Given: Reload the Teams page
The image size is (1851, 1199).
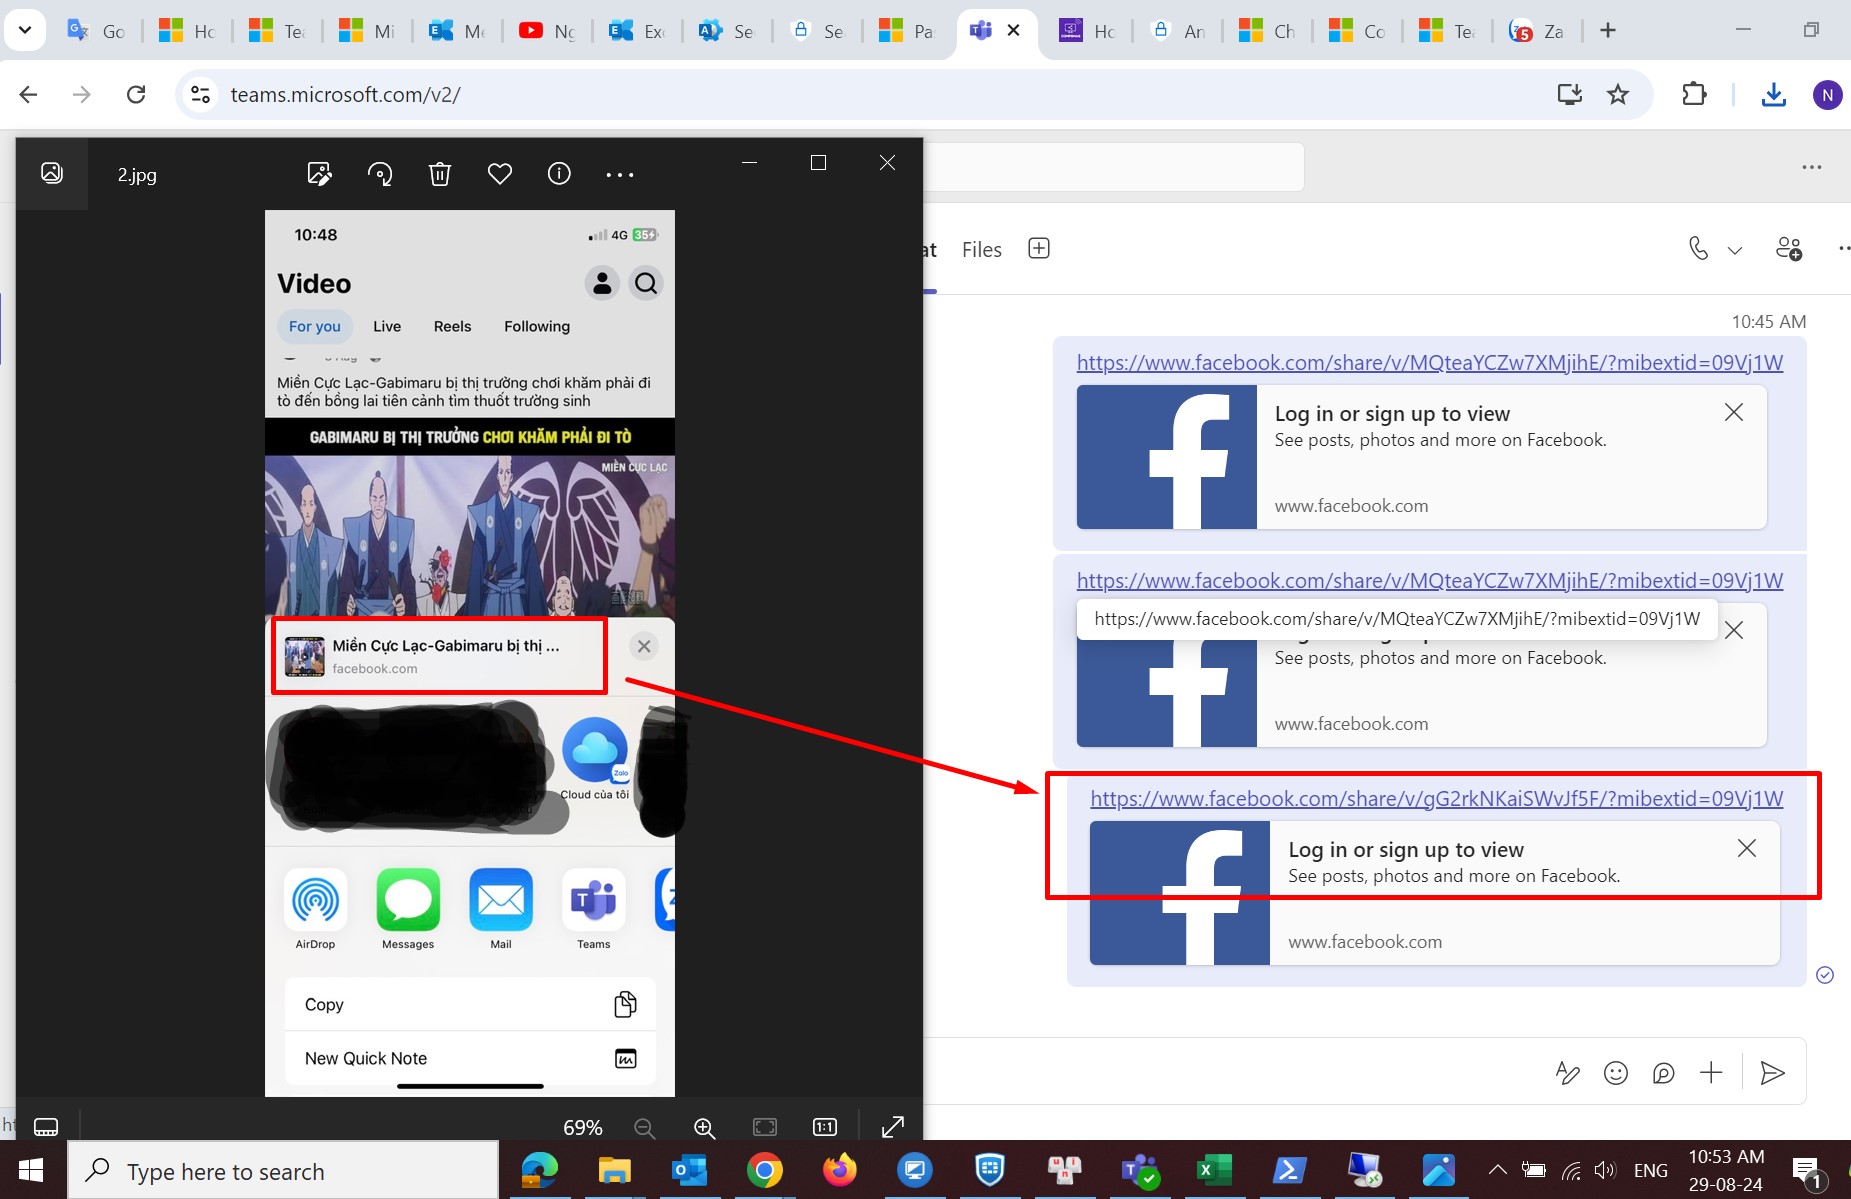Looking at the screenshot, I should tap(136, 95).
